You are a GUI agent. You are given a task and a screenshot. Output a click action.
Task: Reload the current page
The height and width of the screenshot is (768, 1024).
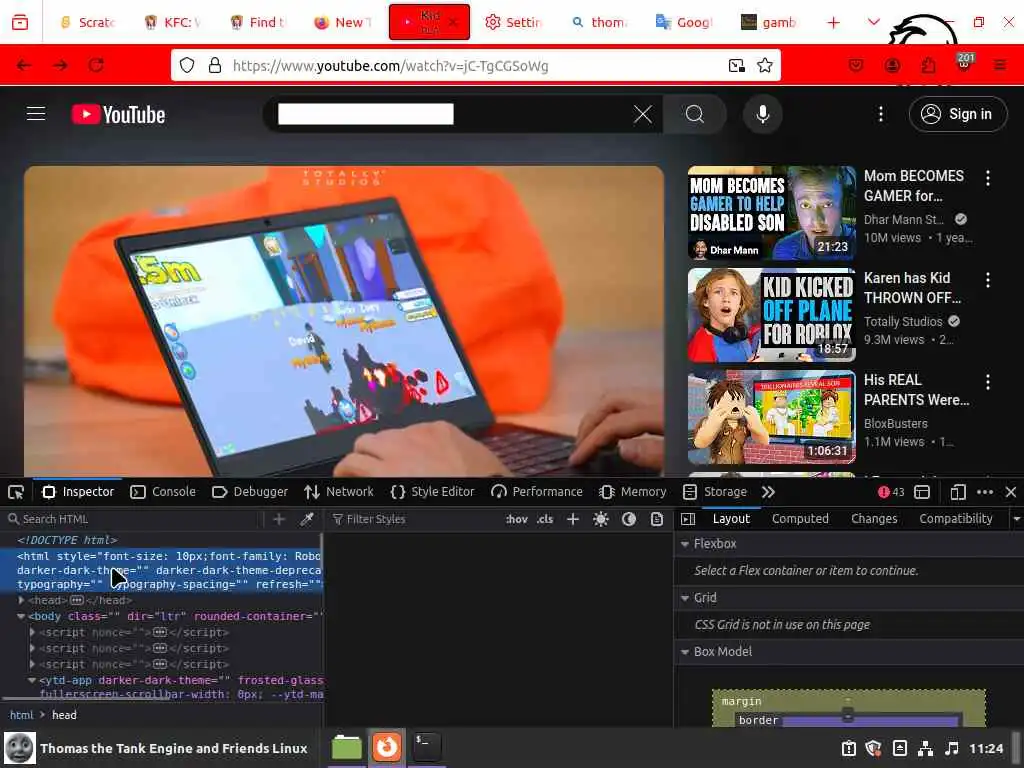(x=97, y=65)
